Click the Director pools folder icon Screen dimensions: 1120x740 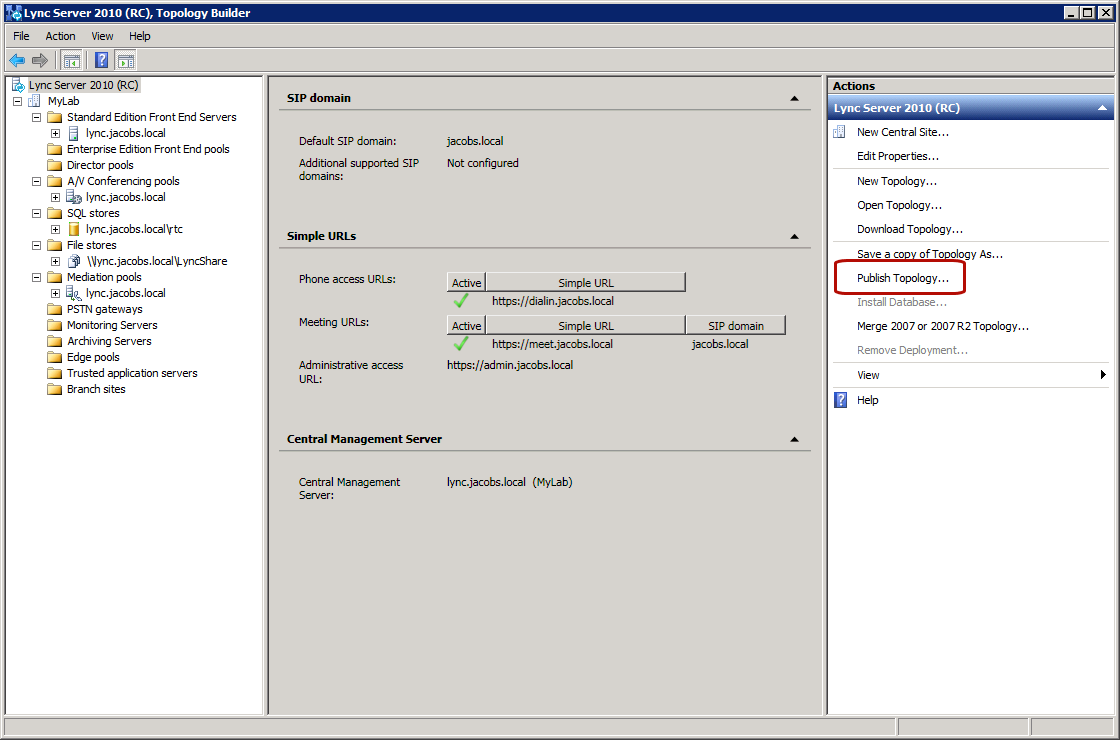coord(55,165)
